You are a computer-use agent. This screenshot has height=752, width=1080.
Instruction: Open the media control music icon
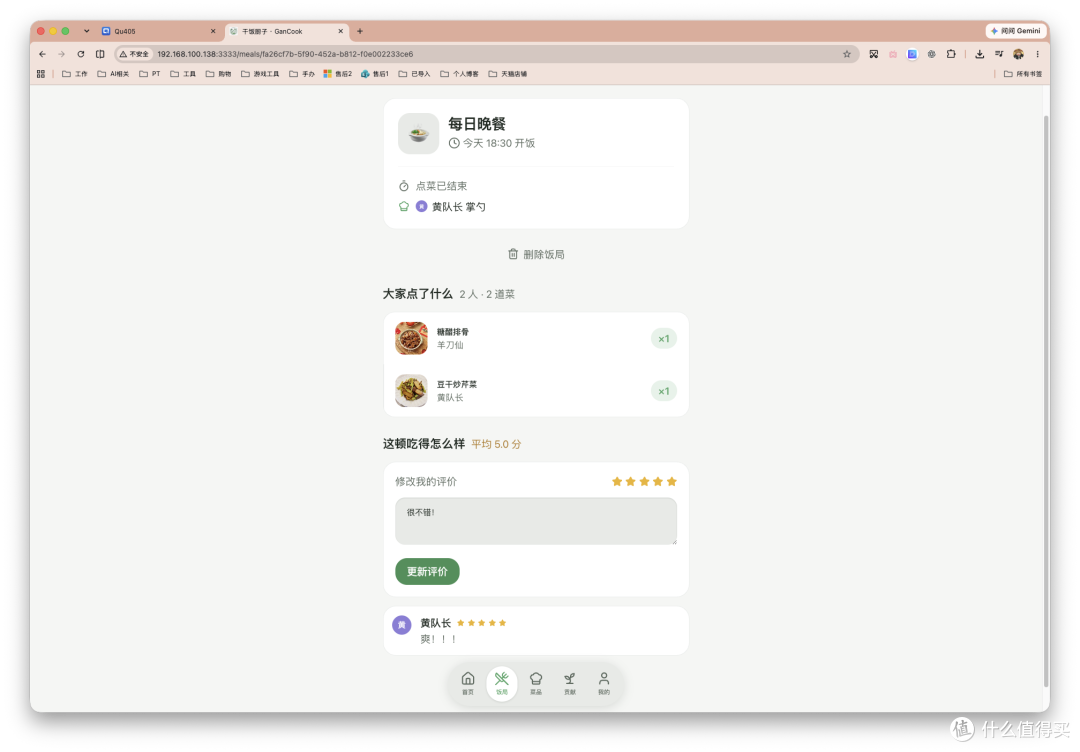(999, 54)
